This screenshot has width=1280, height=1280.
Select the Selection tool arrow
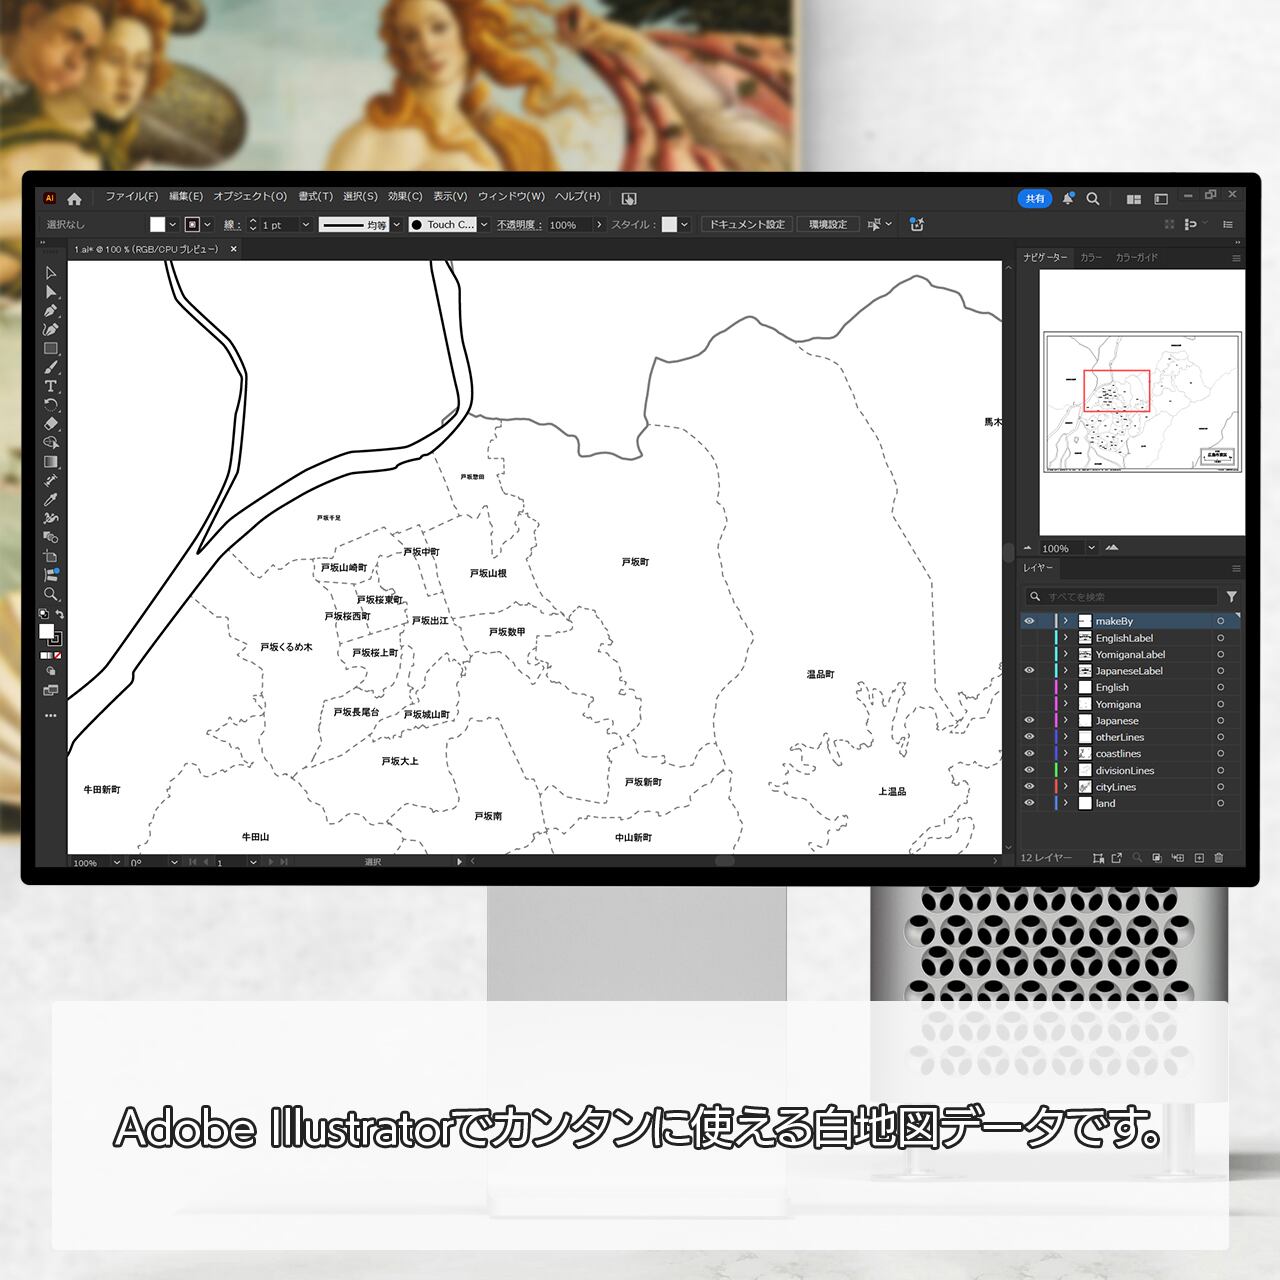pyautogui.click(x=50, y=273)
